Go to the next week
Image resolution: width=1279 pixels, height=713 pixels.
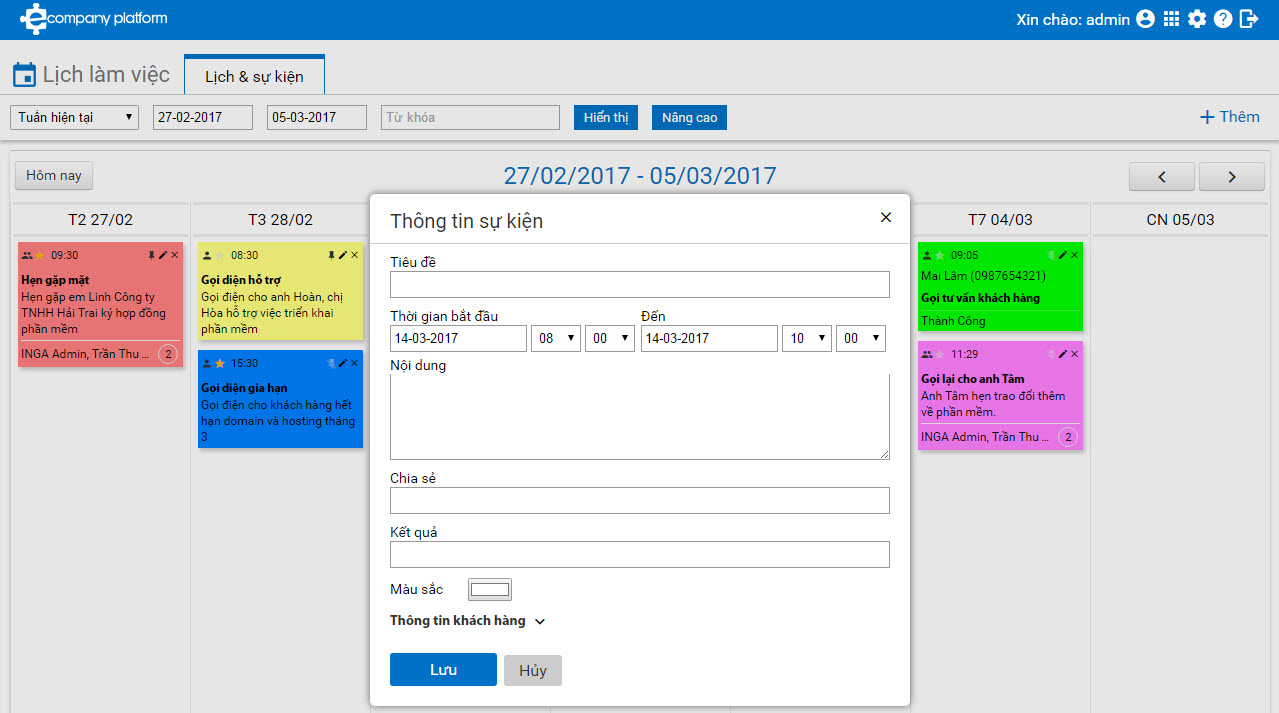(x=1232, y=176)
